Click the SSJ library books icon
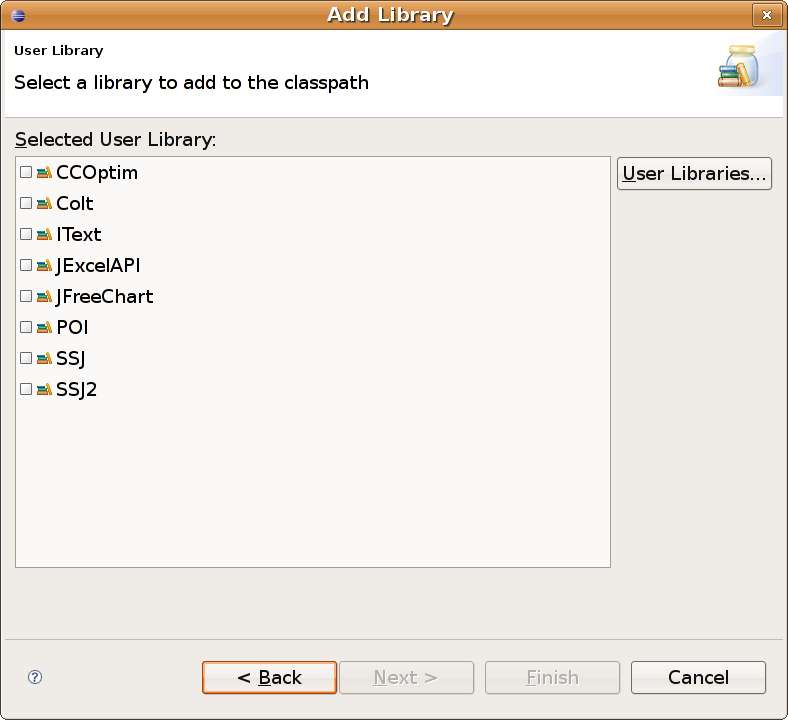788x720 pixels. [44, 358]
